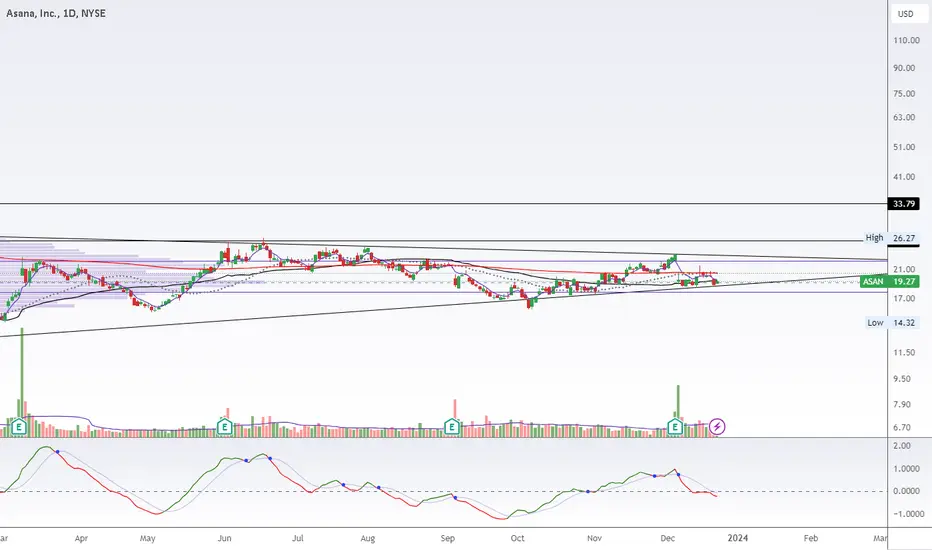The height and width of the screenshot is (550, 932).
Task: Click the 75.00 price axis label
Action: point(904,93)
